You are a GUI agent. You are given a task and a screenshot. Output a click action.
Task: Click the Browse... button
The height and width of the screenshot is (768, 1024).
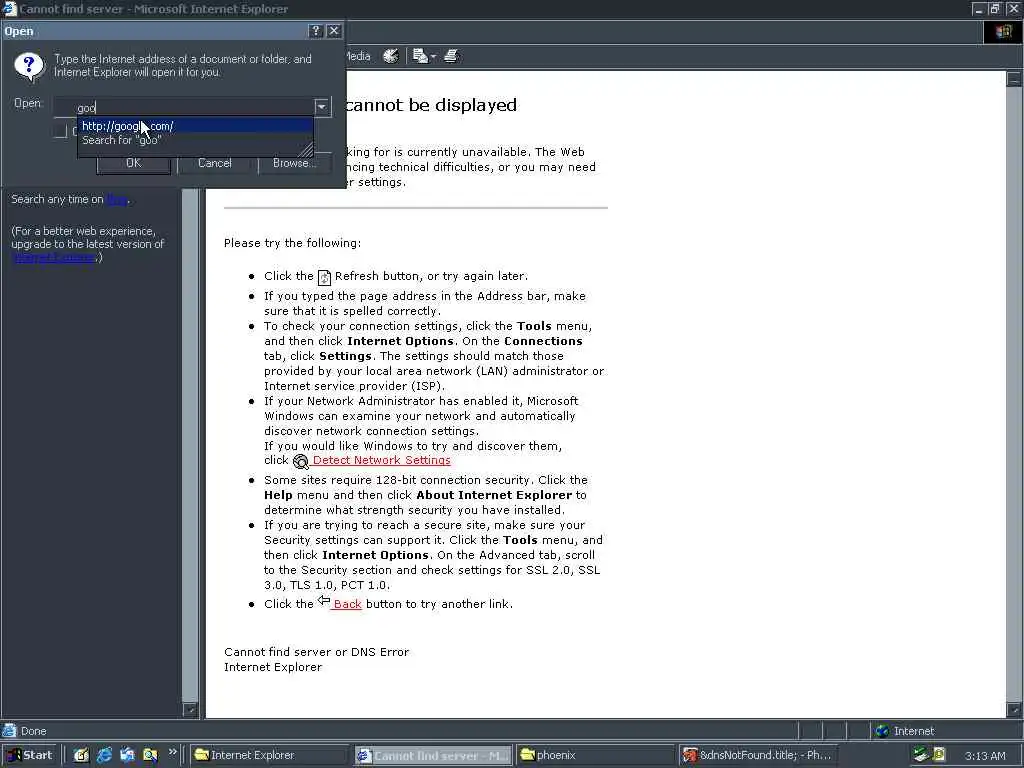(x=294, y=163)
